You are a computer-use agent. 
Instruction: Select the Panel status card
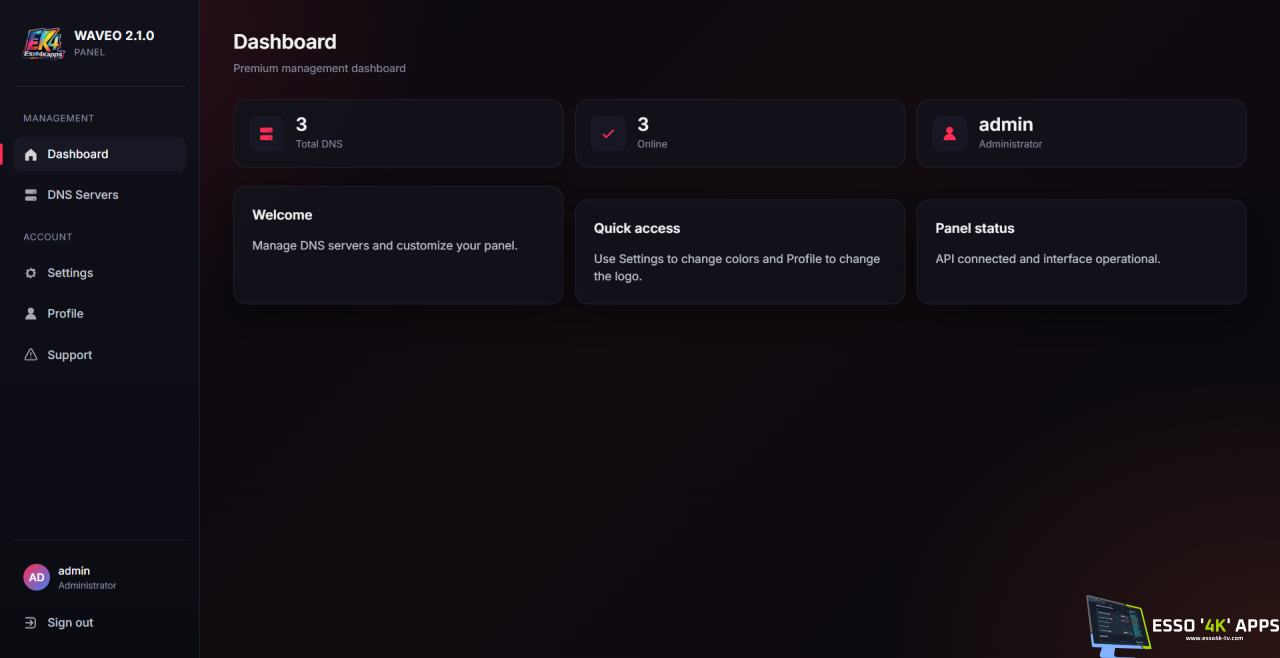coord(1081,252)
